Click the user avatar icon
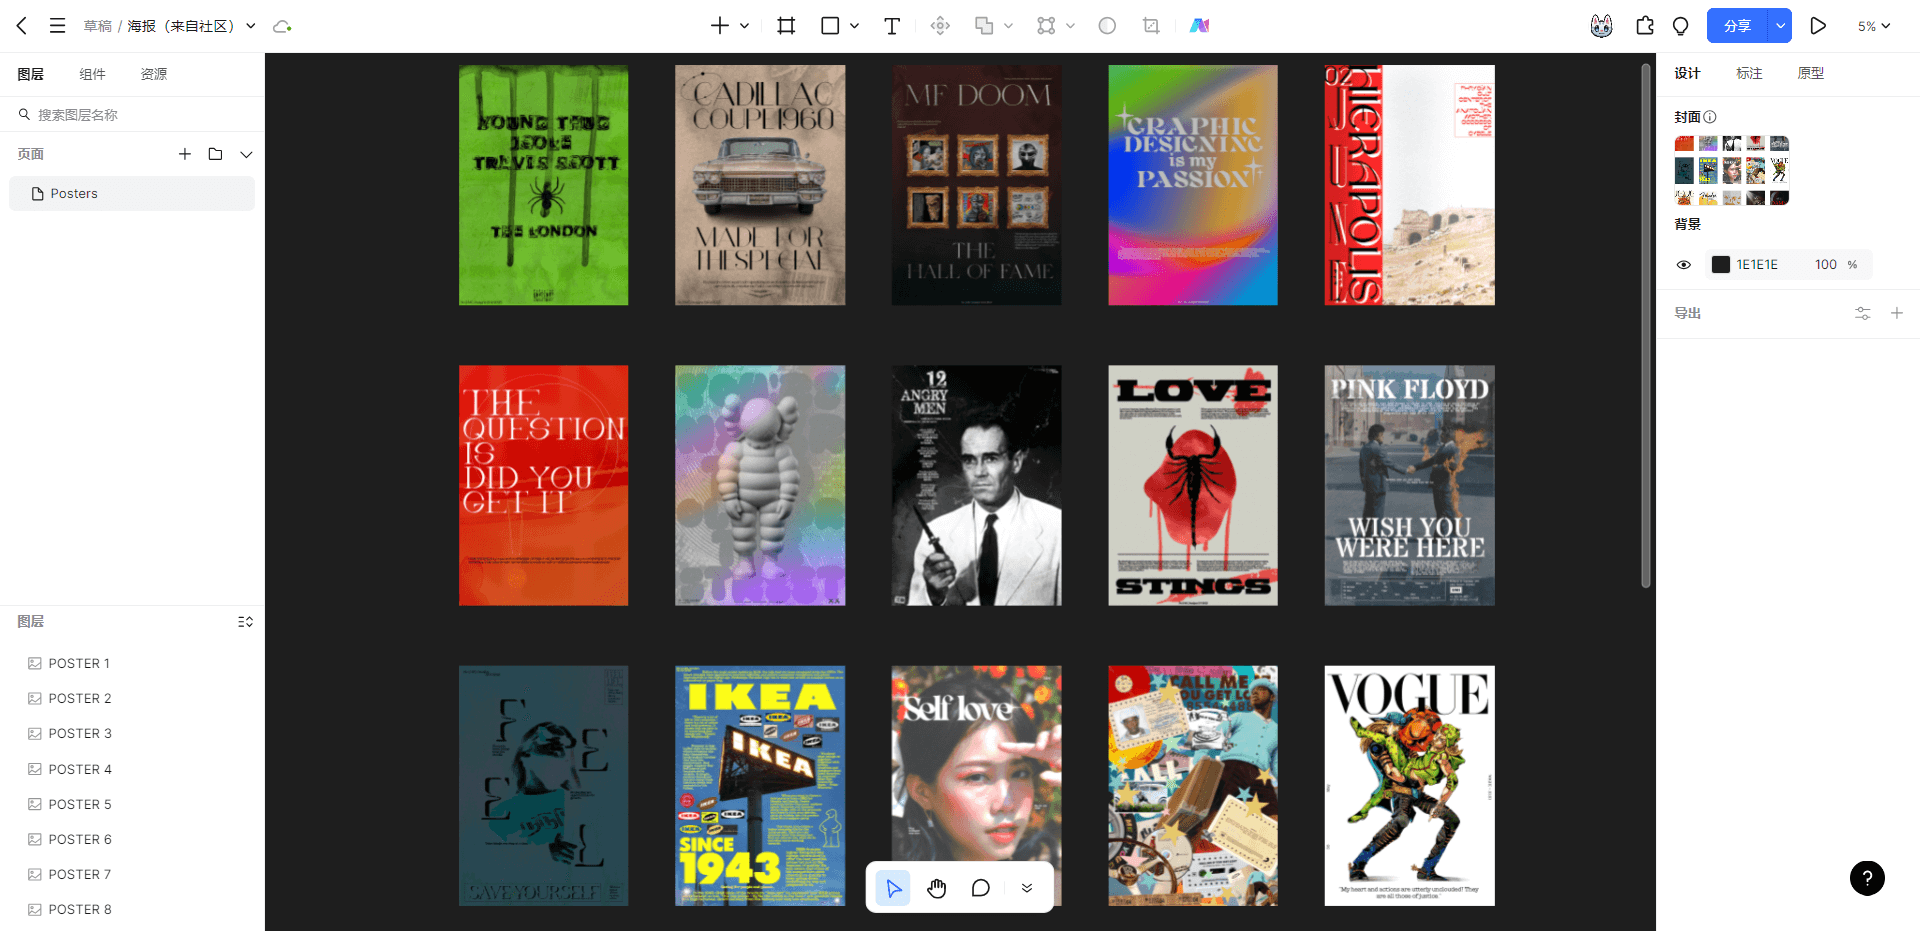 [1601, 26]
